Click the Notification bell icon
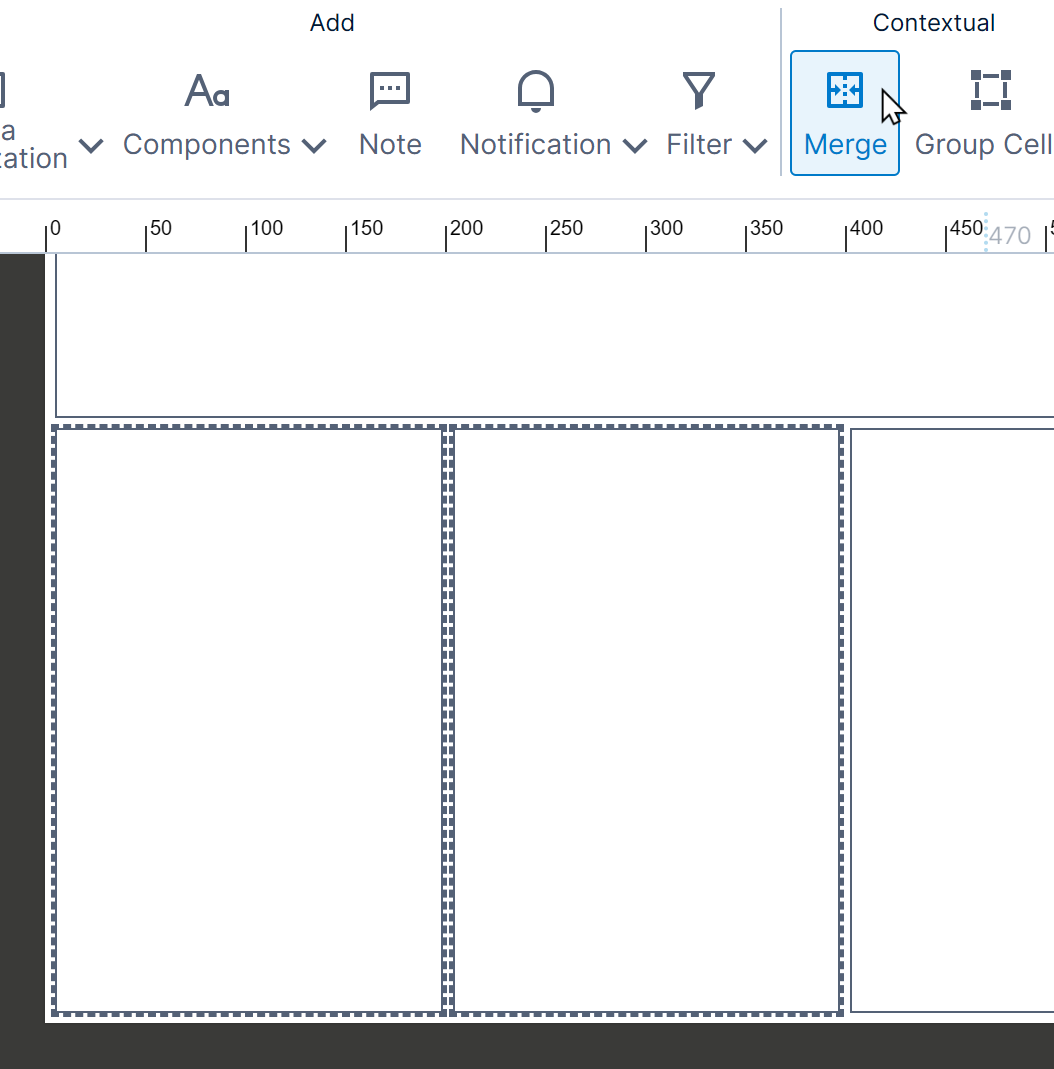Screen dimensions: 1054x1069 (x=536, y=90)
